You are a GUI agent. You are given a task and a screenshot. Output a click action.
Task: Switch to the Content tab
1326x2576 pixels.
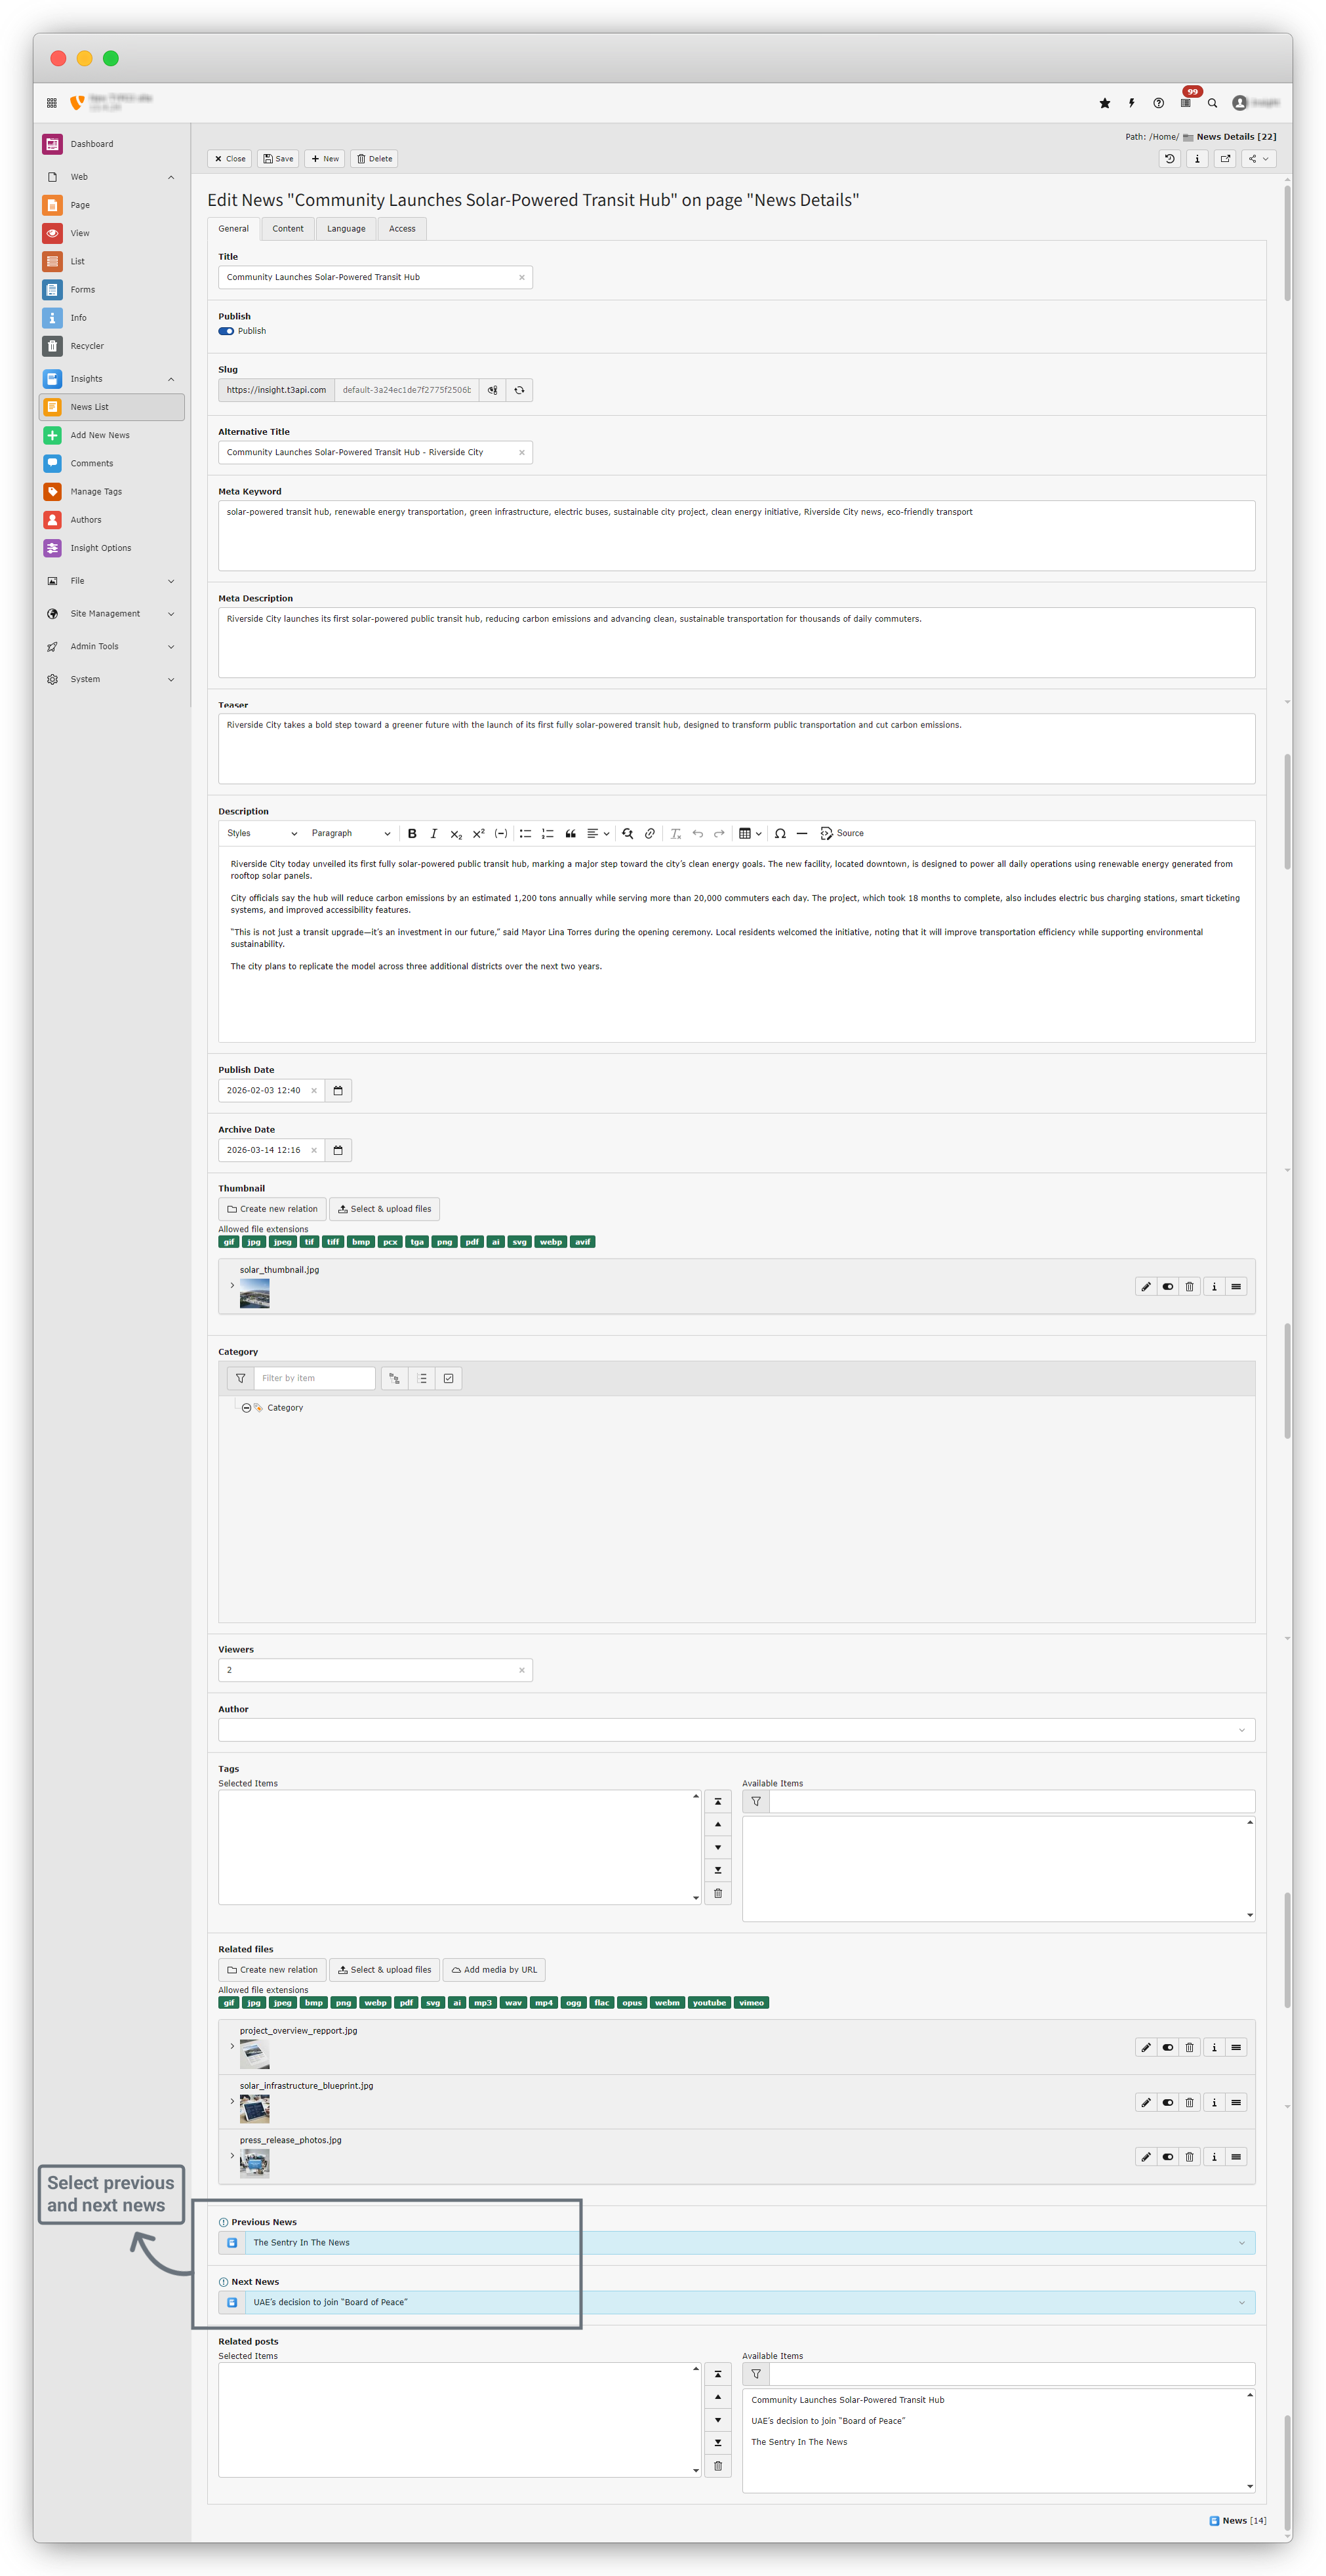(288, 229)
